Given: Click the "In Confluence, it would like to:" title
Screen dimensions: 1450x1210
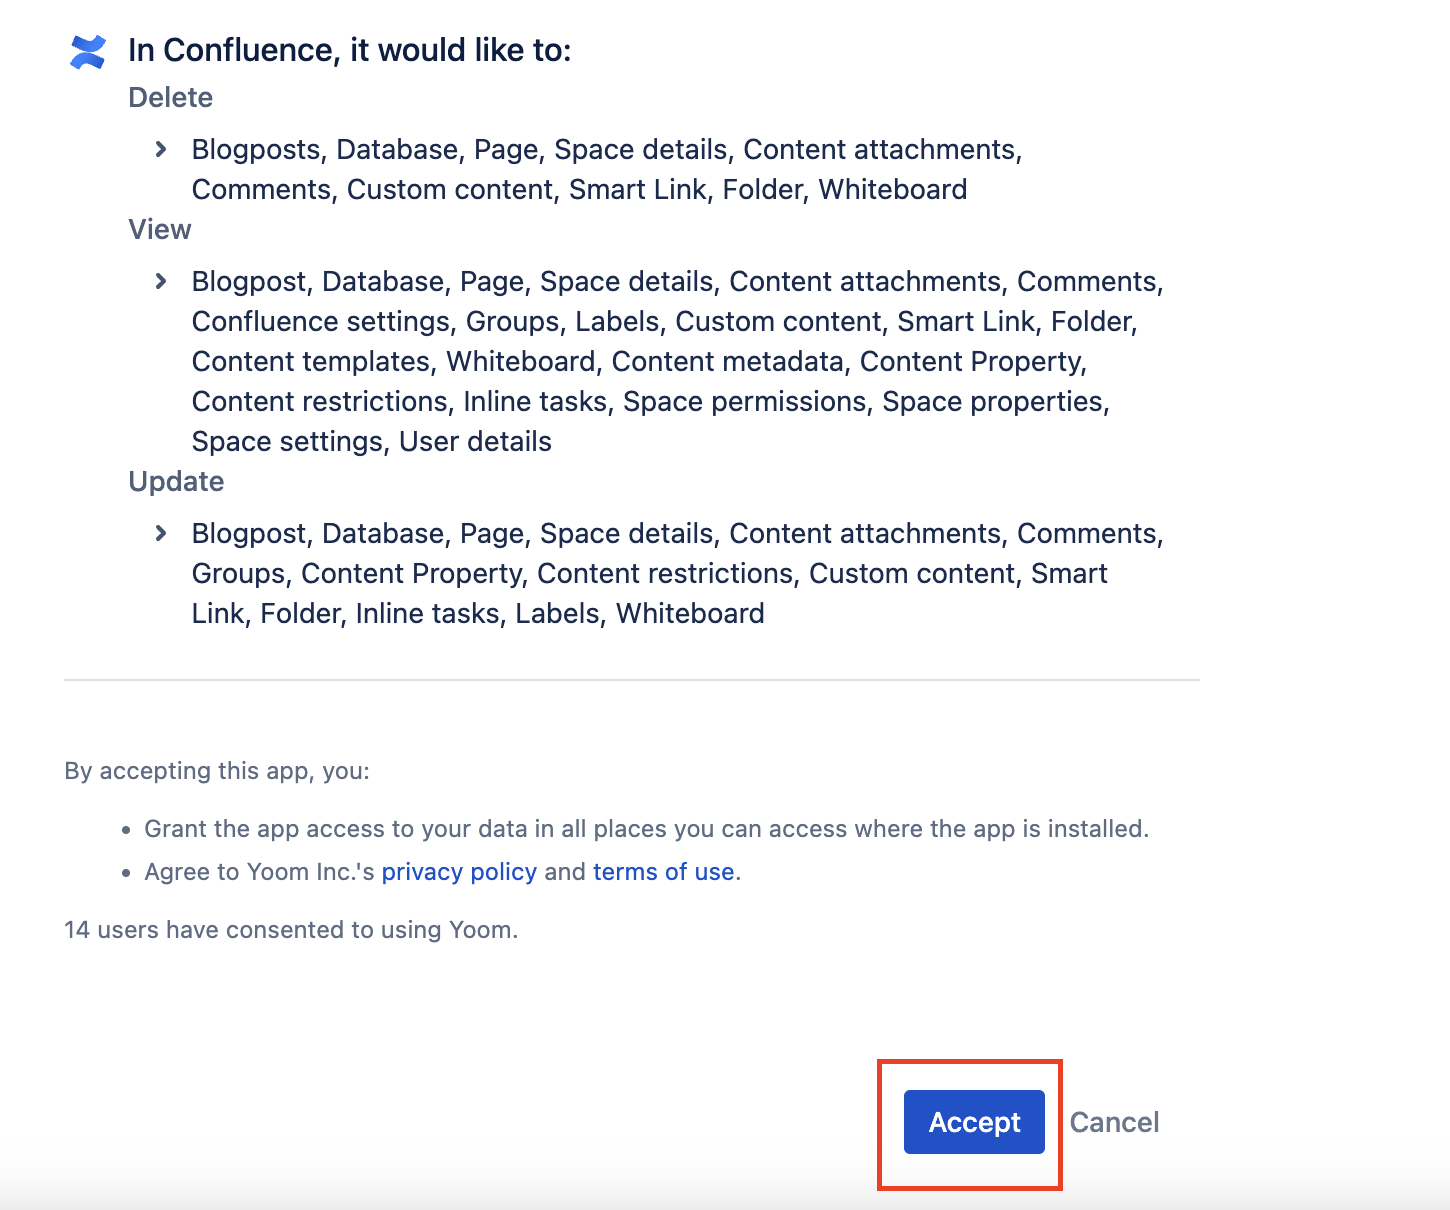Looking at the screenshot, I should pyautogui.click(x=350, y=50).
